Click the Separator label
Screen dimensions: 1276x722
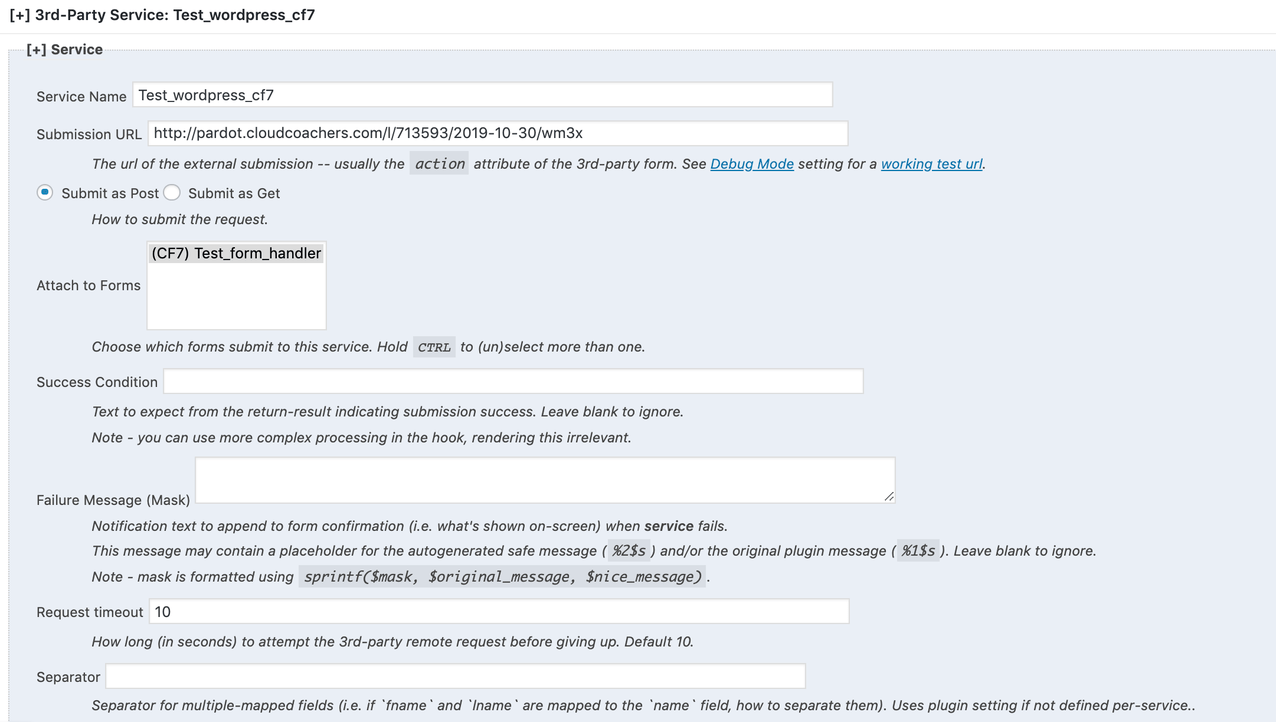(x=68, y=677)
